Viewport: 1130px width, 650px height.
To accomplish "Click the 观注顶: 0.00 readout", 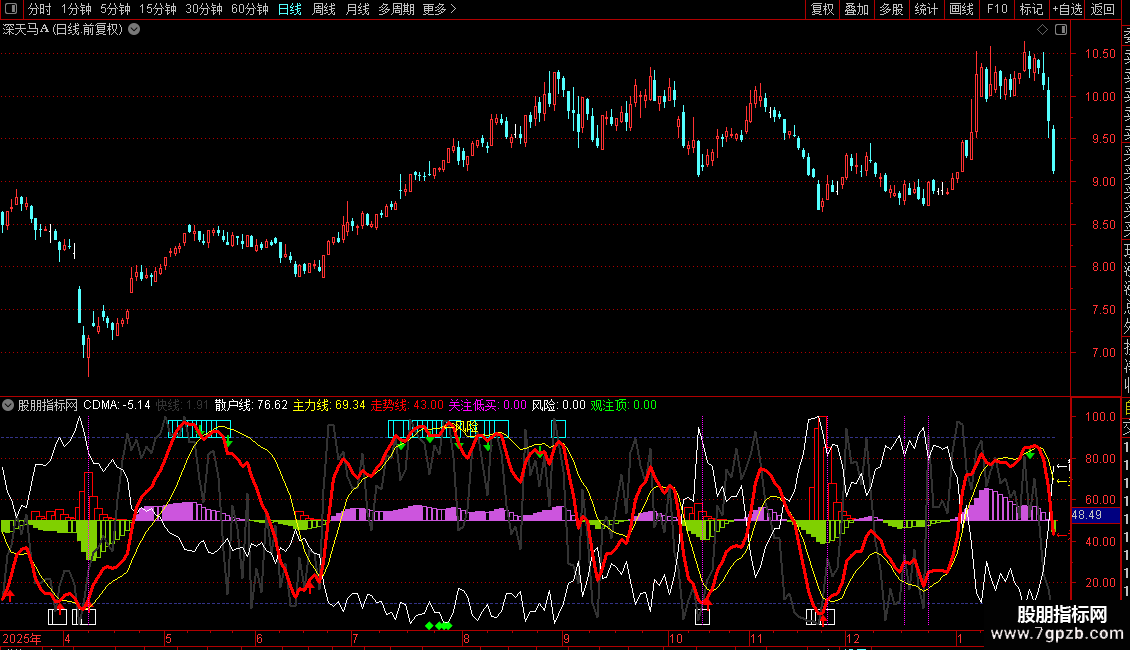I will [623, 405].
